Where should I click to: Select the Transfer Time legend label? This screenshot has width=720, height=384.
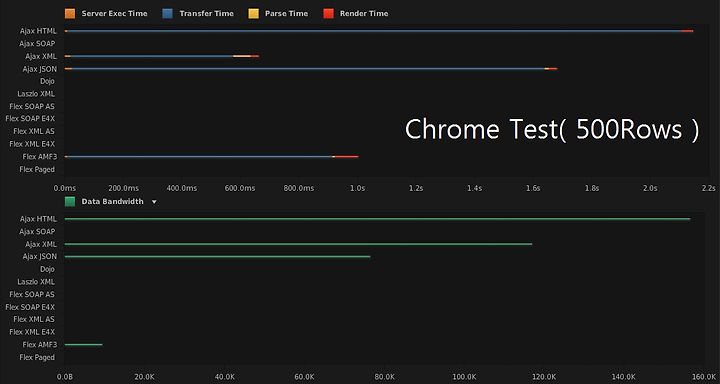click(207, 14)
